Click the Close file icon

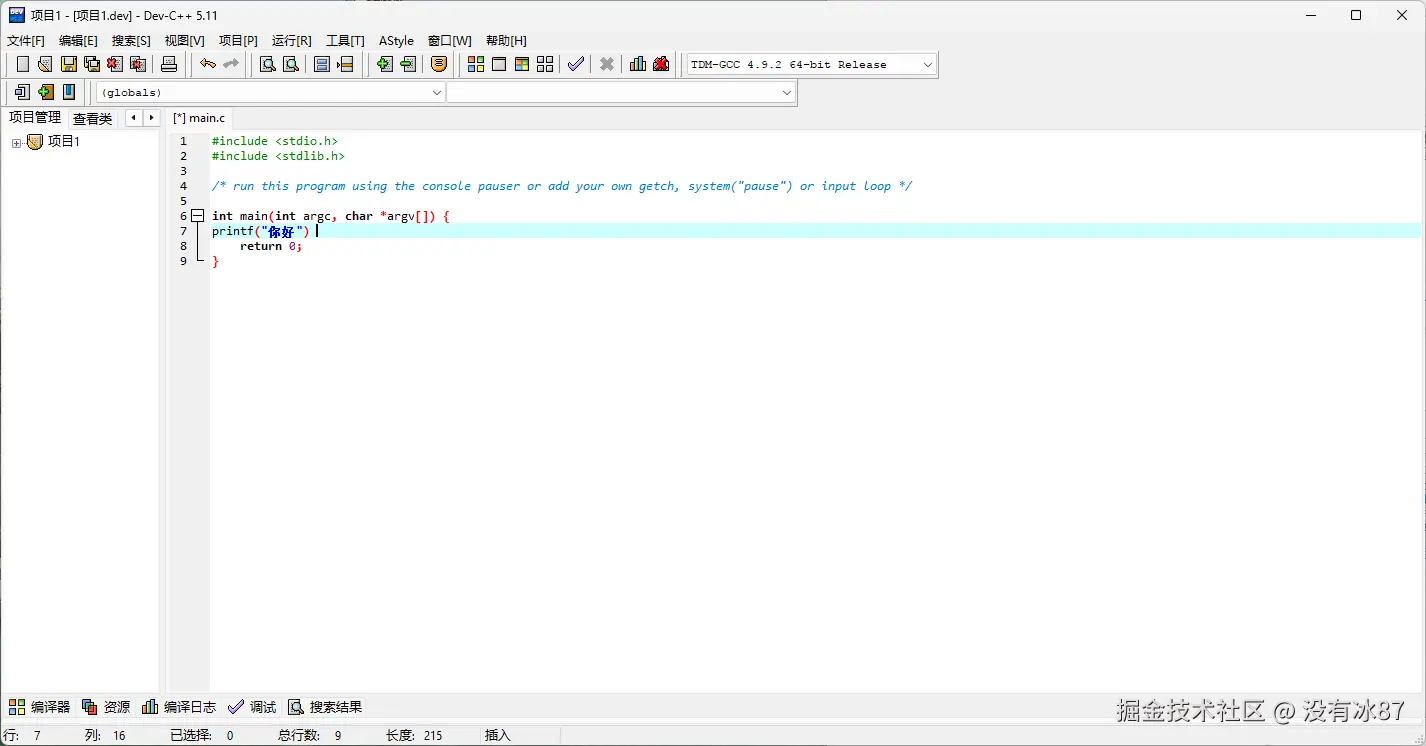115,64
